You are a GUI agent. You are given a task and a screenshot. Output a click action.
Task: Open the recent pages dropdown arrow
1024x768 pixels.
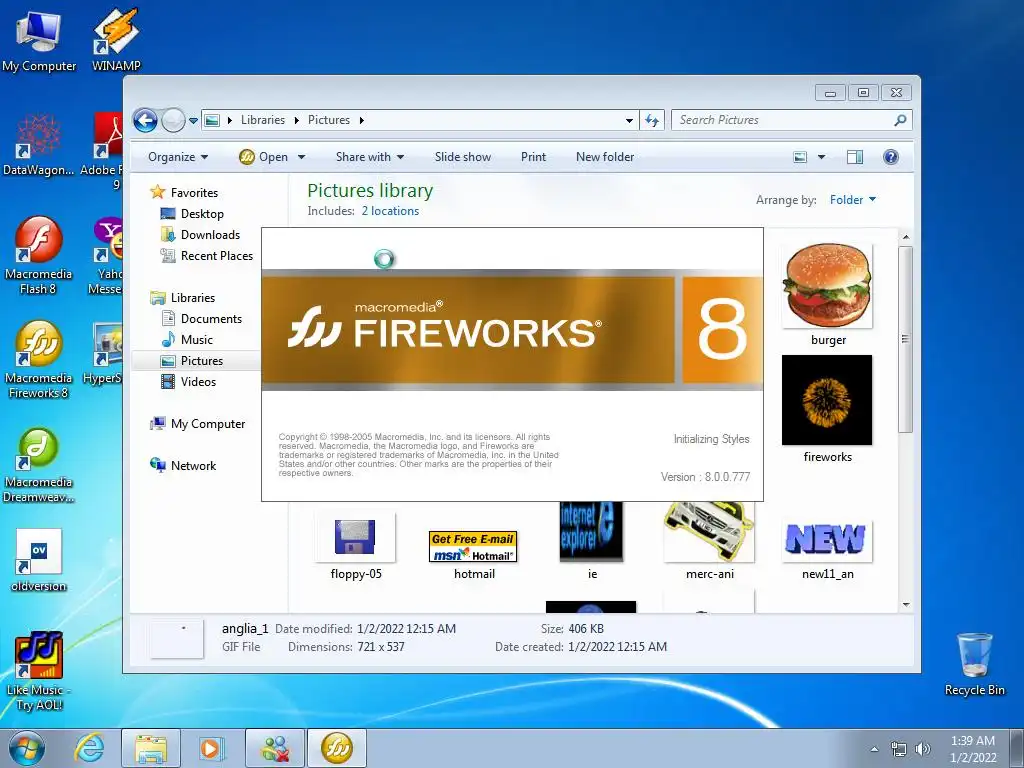coord(193,121)
